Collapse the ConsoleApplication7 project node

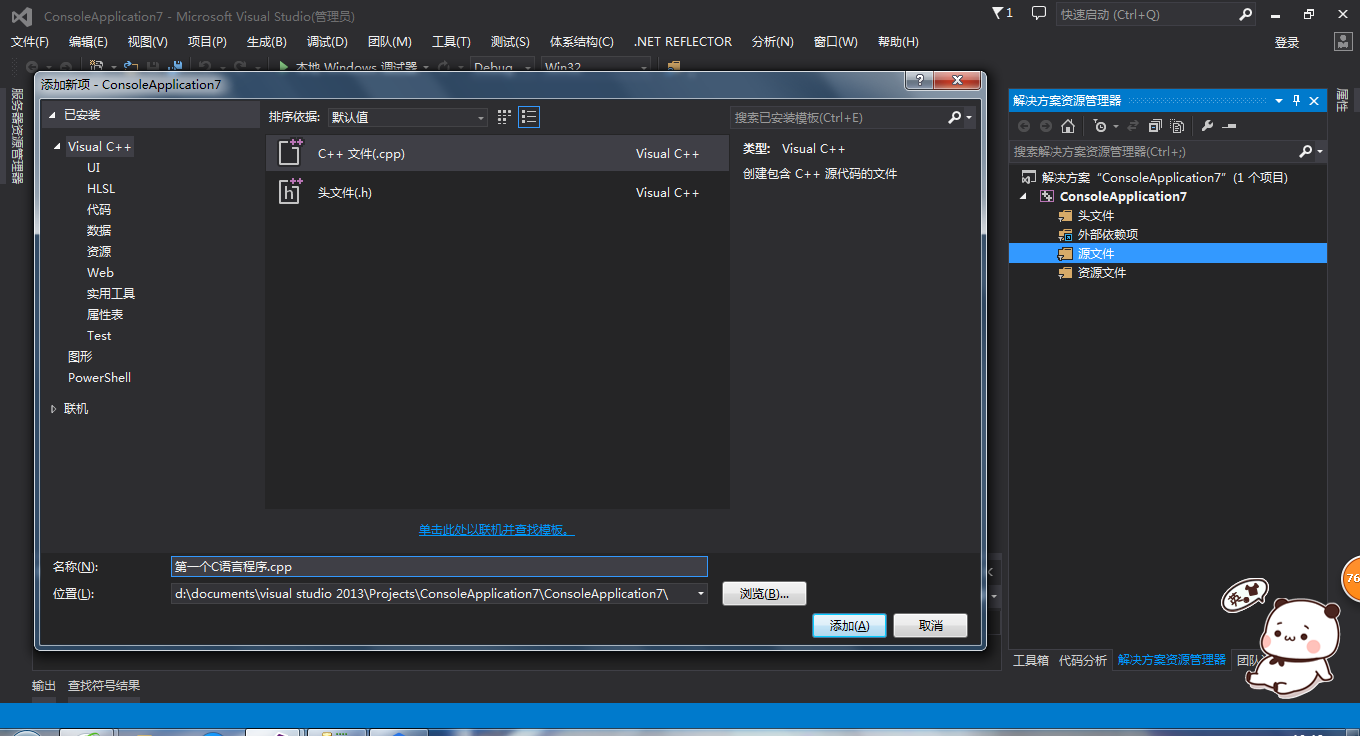(1023, 197)
